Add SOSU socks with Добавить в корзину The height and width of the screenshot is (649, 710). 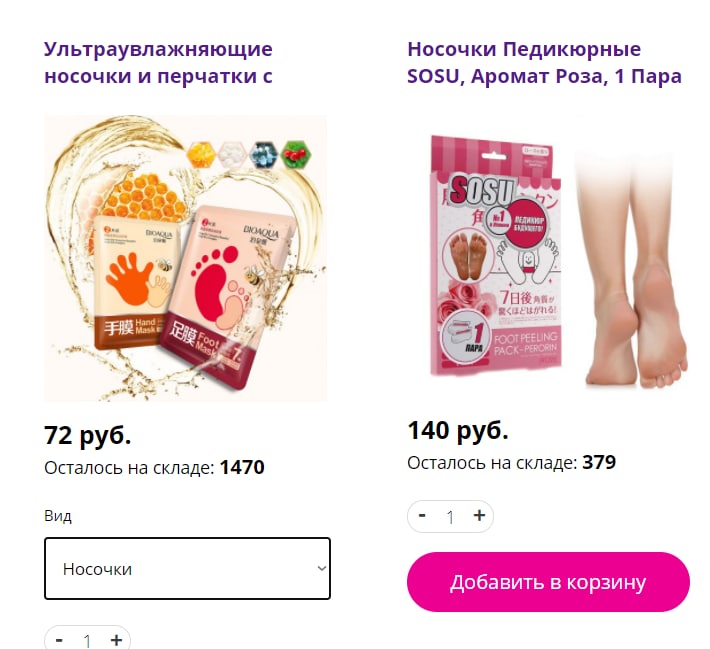tap(548, 582)
